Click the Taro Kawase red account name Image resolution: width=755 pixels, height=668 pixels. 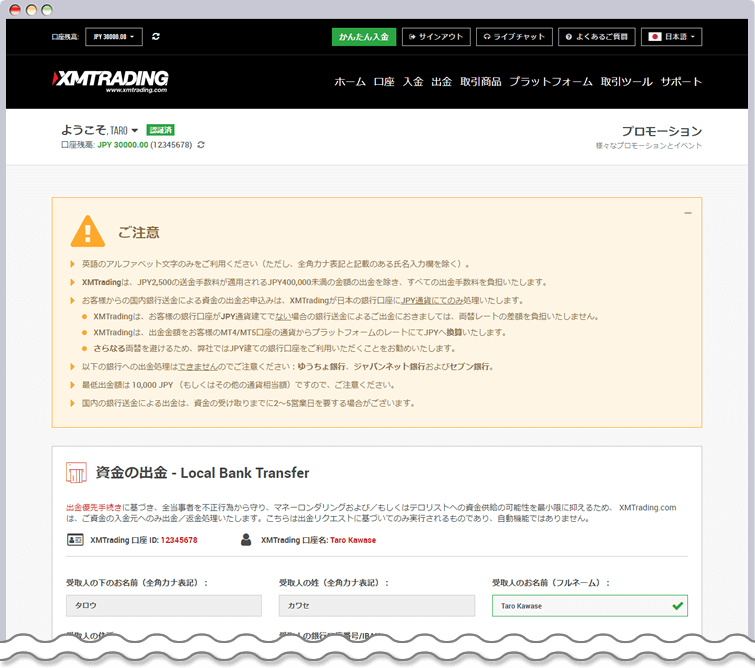point(353,540)
